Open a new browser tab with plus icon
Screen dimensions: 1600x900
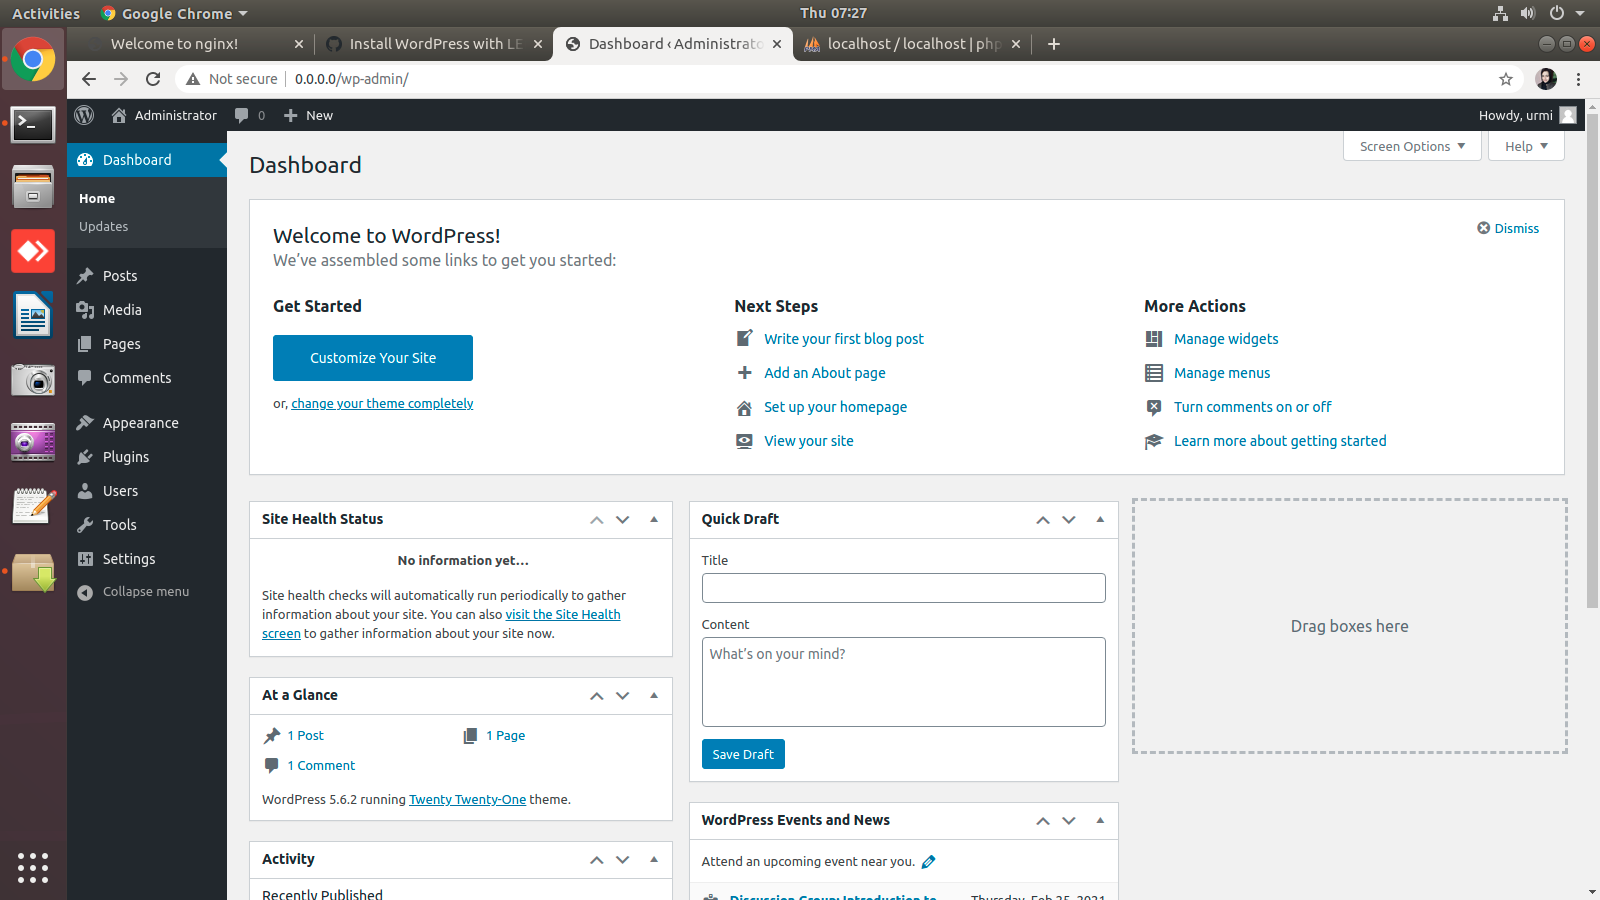tap(1053, 44)
